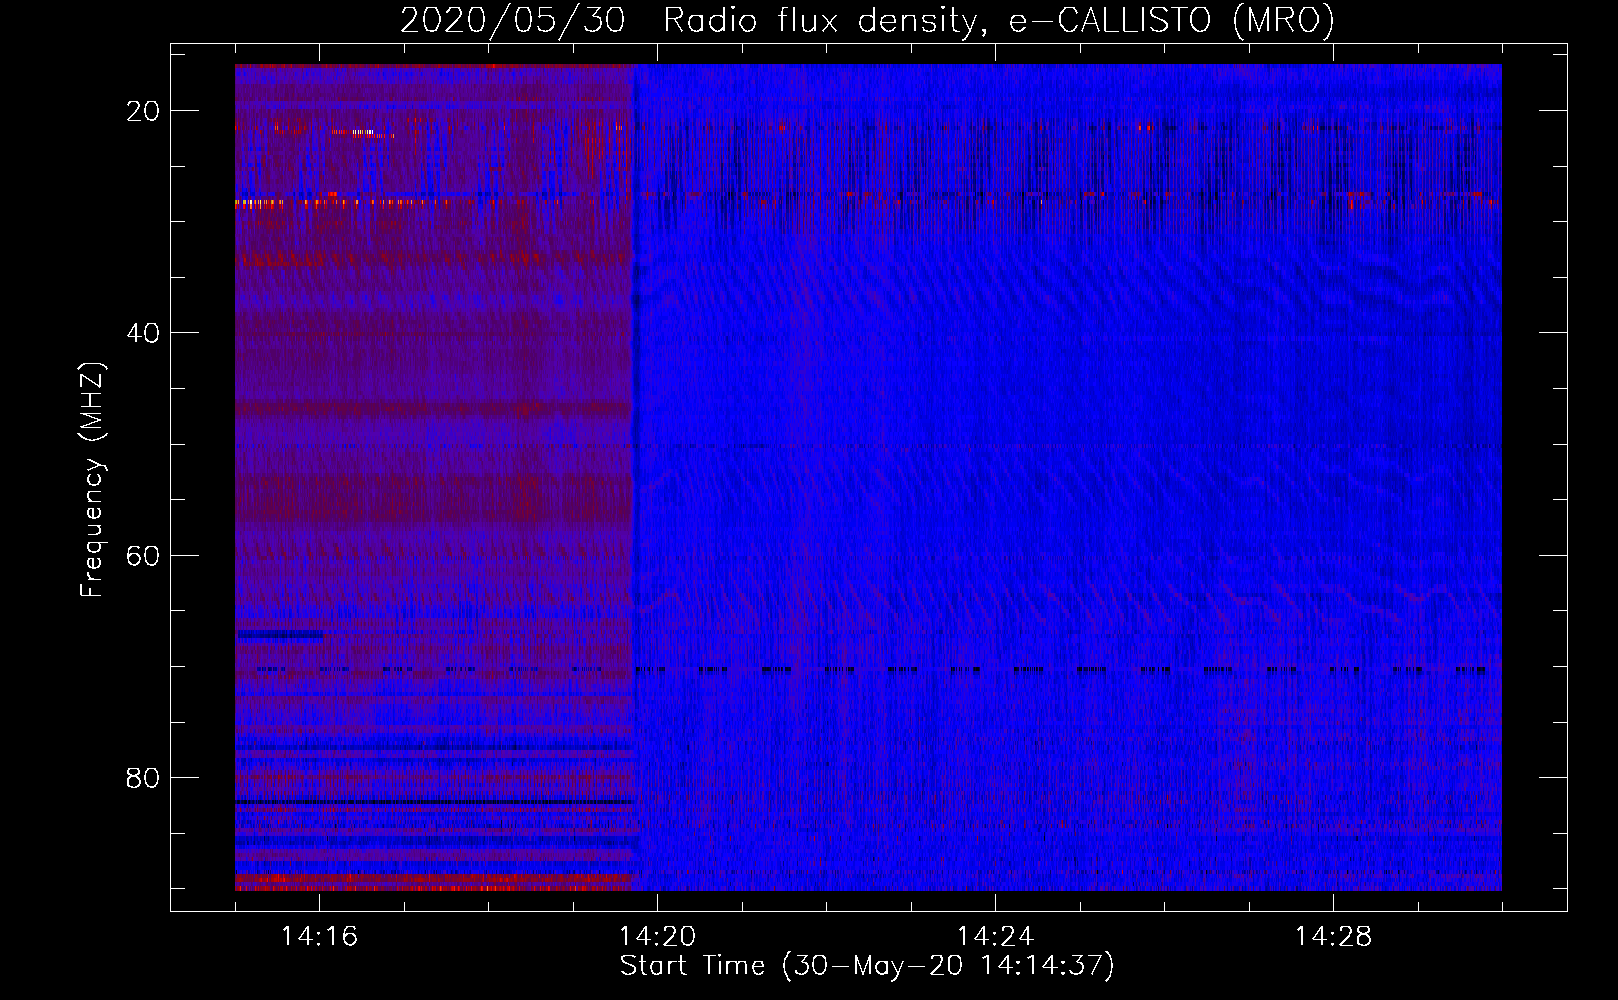Screen dimensions: 1618x1000
Task: Click the '40' frequency tick label
Action: [143, 333]
